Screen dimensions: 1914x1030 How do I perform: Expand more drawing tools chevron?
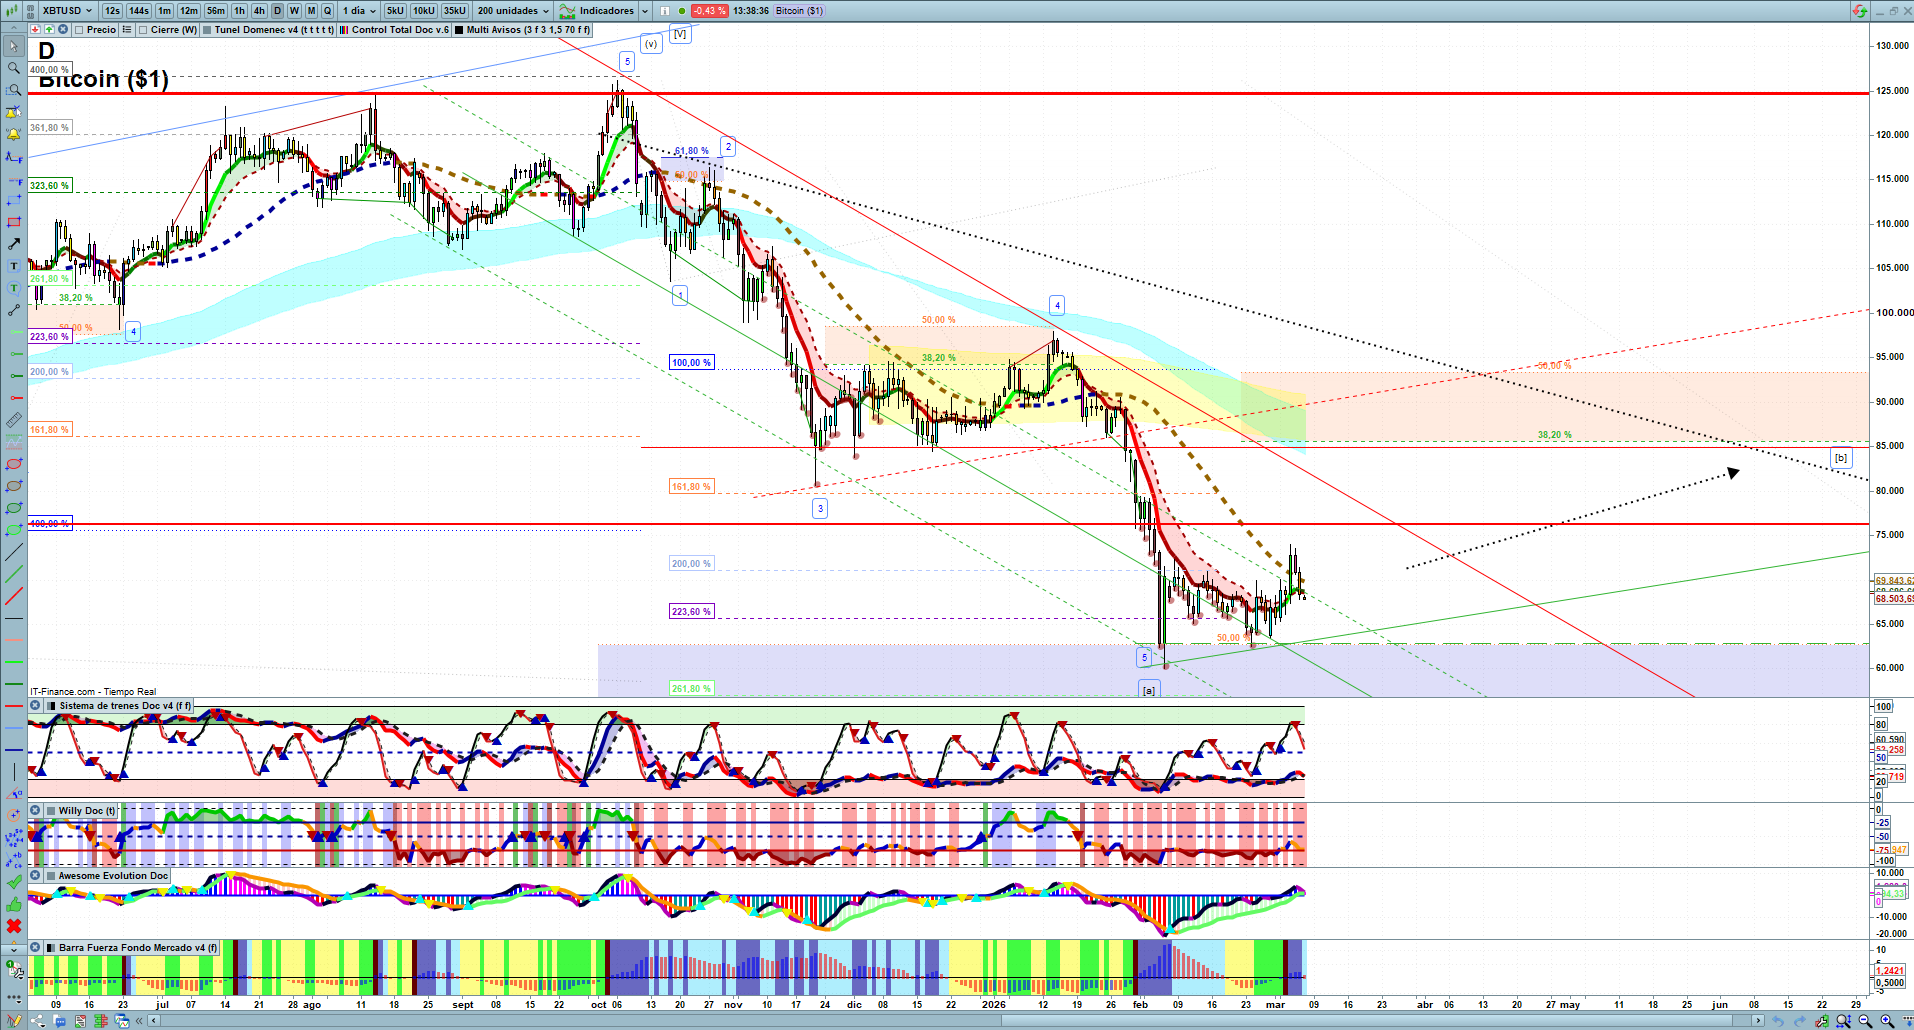[14, 948]
